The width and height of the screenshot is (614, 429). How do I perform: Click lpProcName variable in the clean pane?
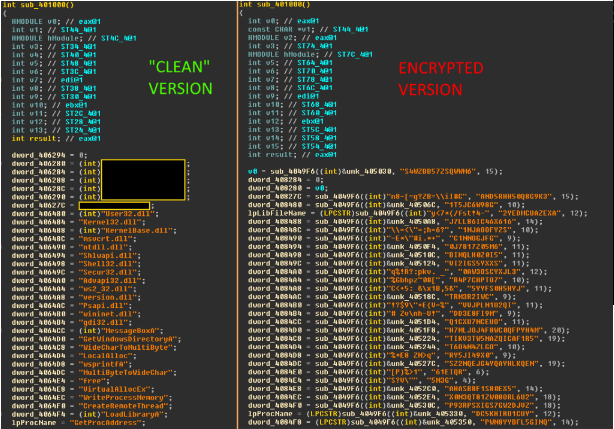34,423
